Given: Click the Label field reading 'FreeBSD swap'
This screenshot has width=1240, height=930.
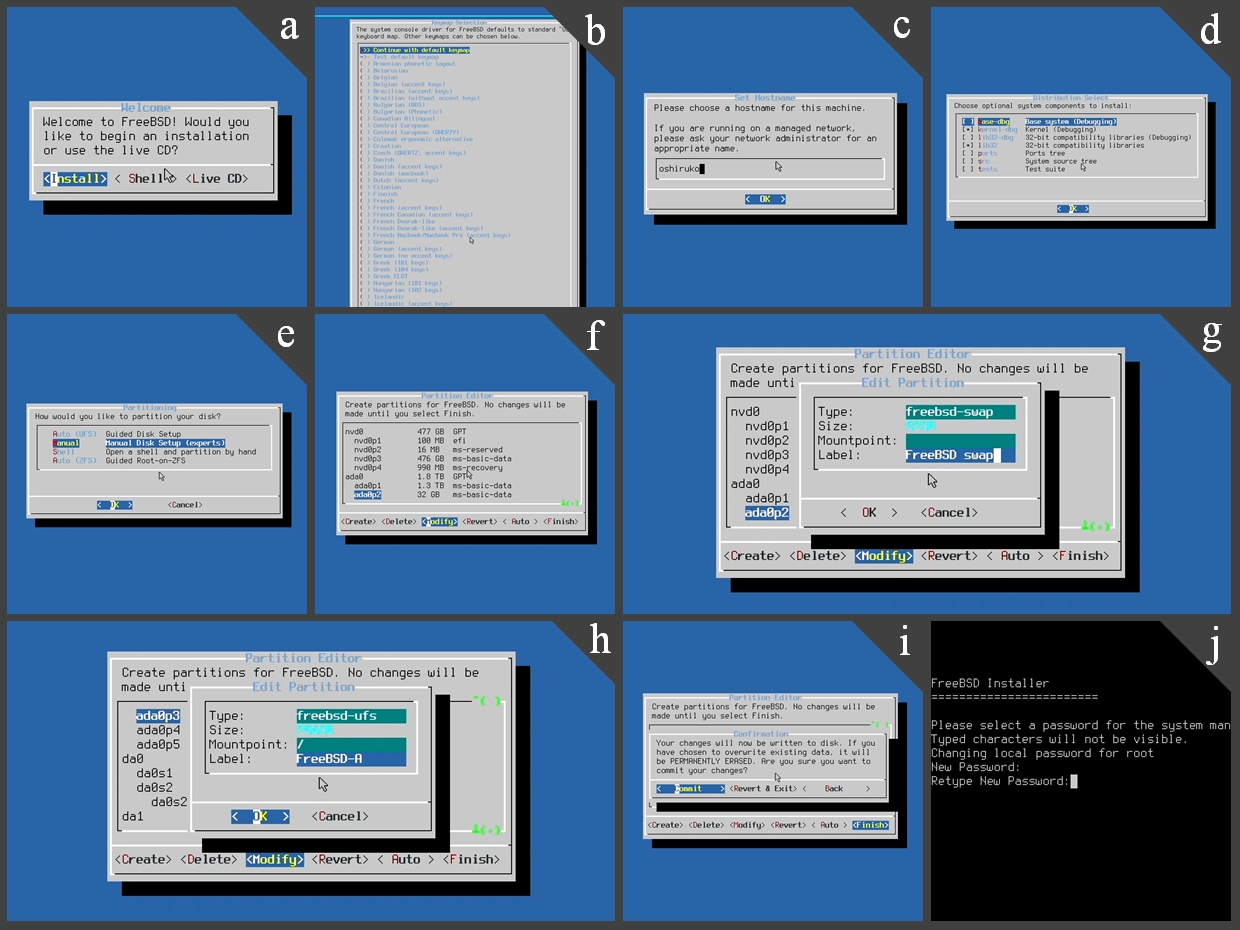Looking at the screenshot, I should [x=960, y=455].
